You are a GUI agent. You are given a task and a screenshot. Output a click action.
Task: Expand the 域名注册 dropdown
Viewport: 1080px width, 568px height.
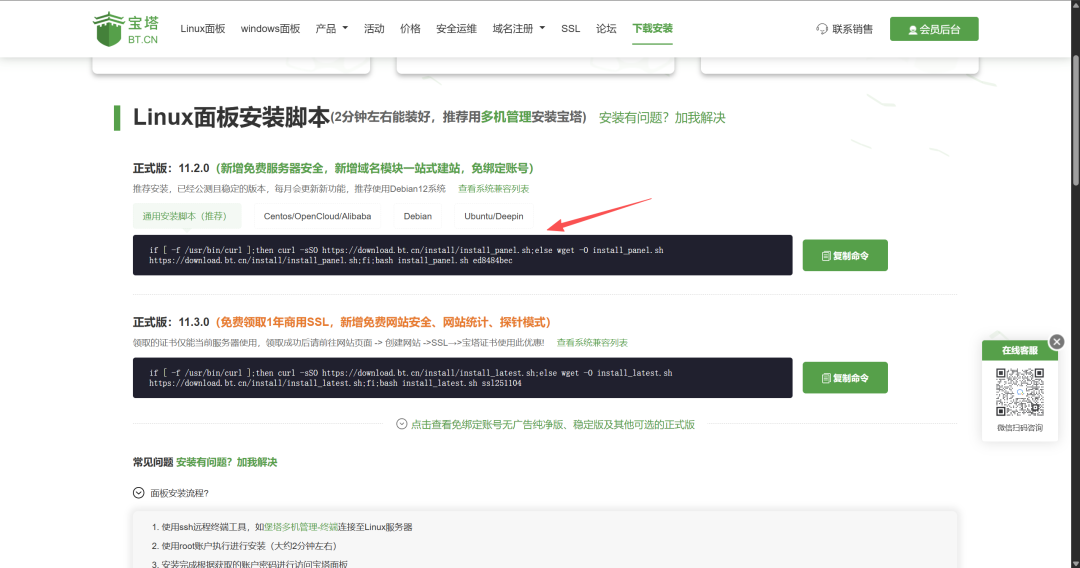[x=519, y=29]
